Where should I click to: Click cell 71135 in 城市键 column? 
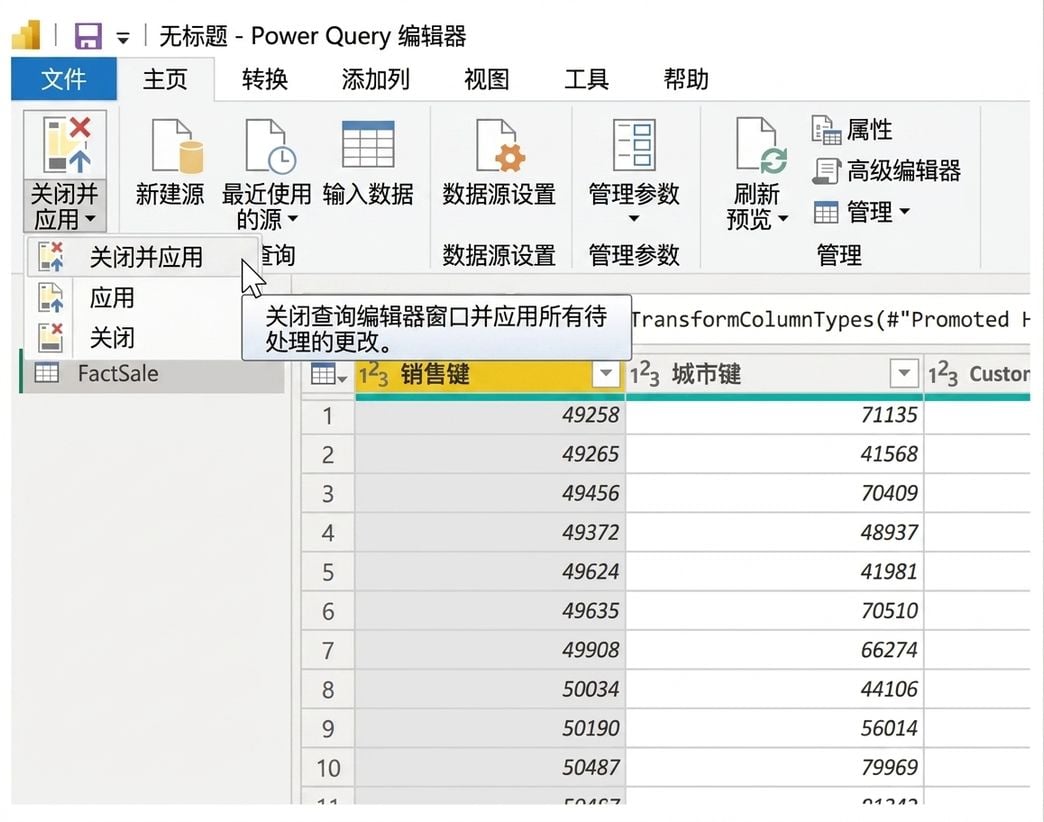tap(774, 415)
